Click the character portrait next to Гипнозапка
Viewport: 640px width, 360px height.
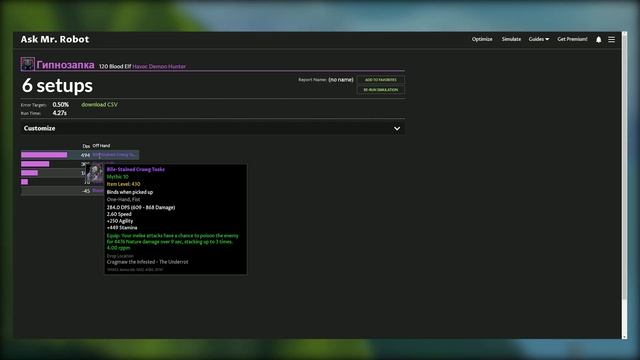[x=28, y=64]
